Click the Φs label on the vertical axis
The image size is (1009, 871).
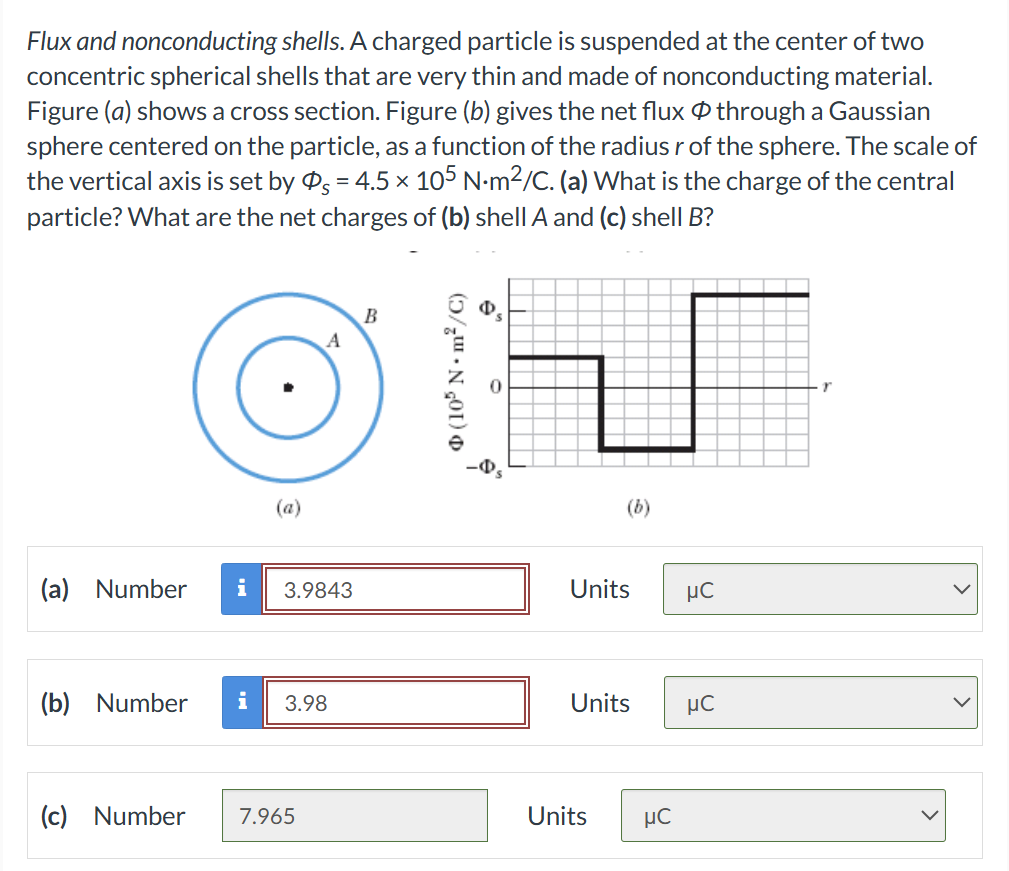coord(487,308)
